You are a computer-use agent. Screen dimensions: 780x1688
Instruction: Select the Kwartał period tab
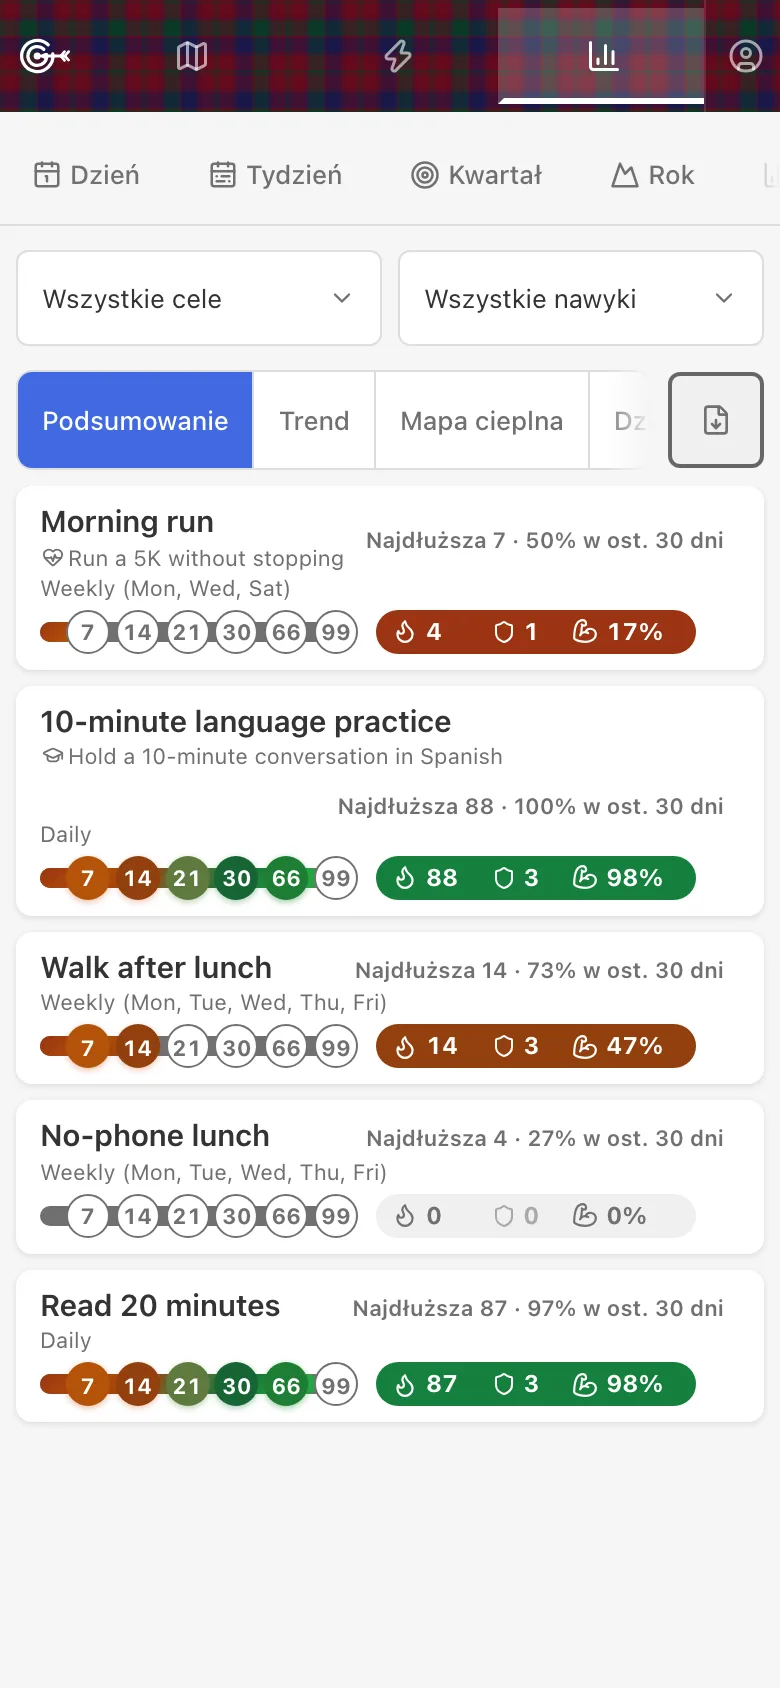477,175
